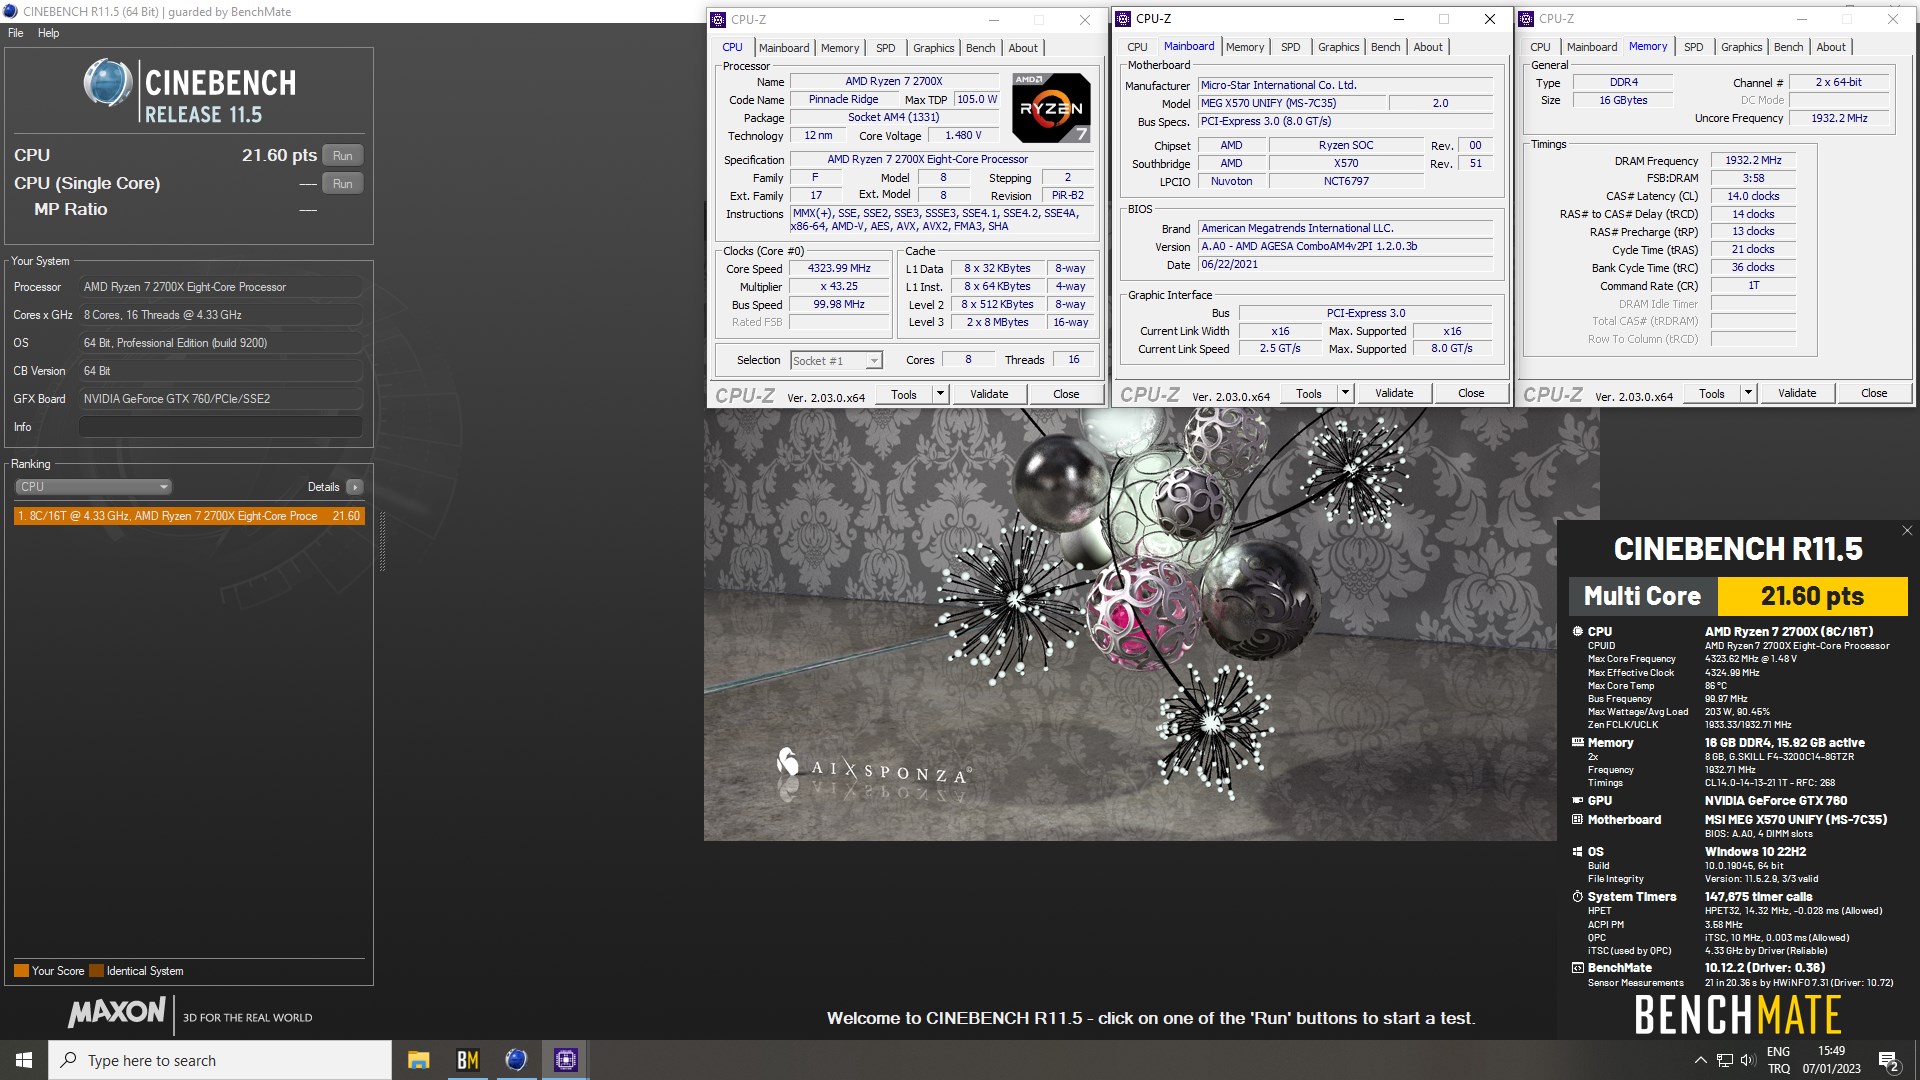Open Graphics tab in Memory CPU-Z window
Screen dimensions: 1920x1080
(x=1742, y=47)
